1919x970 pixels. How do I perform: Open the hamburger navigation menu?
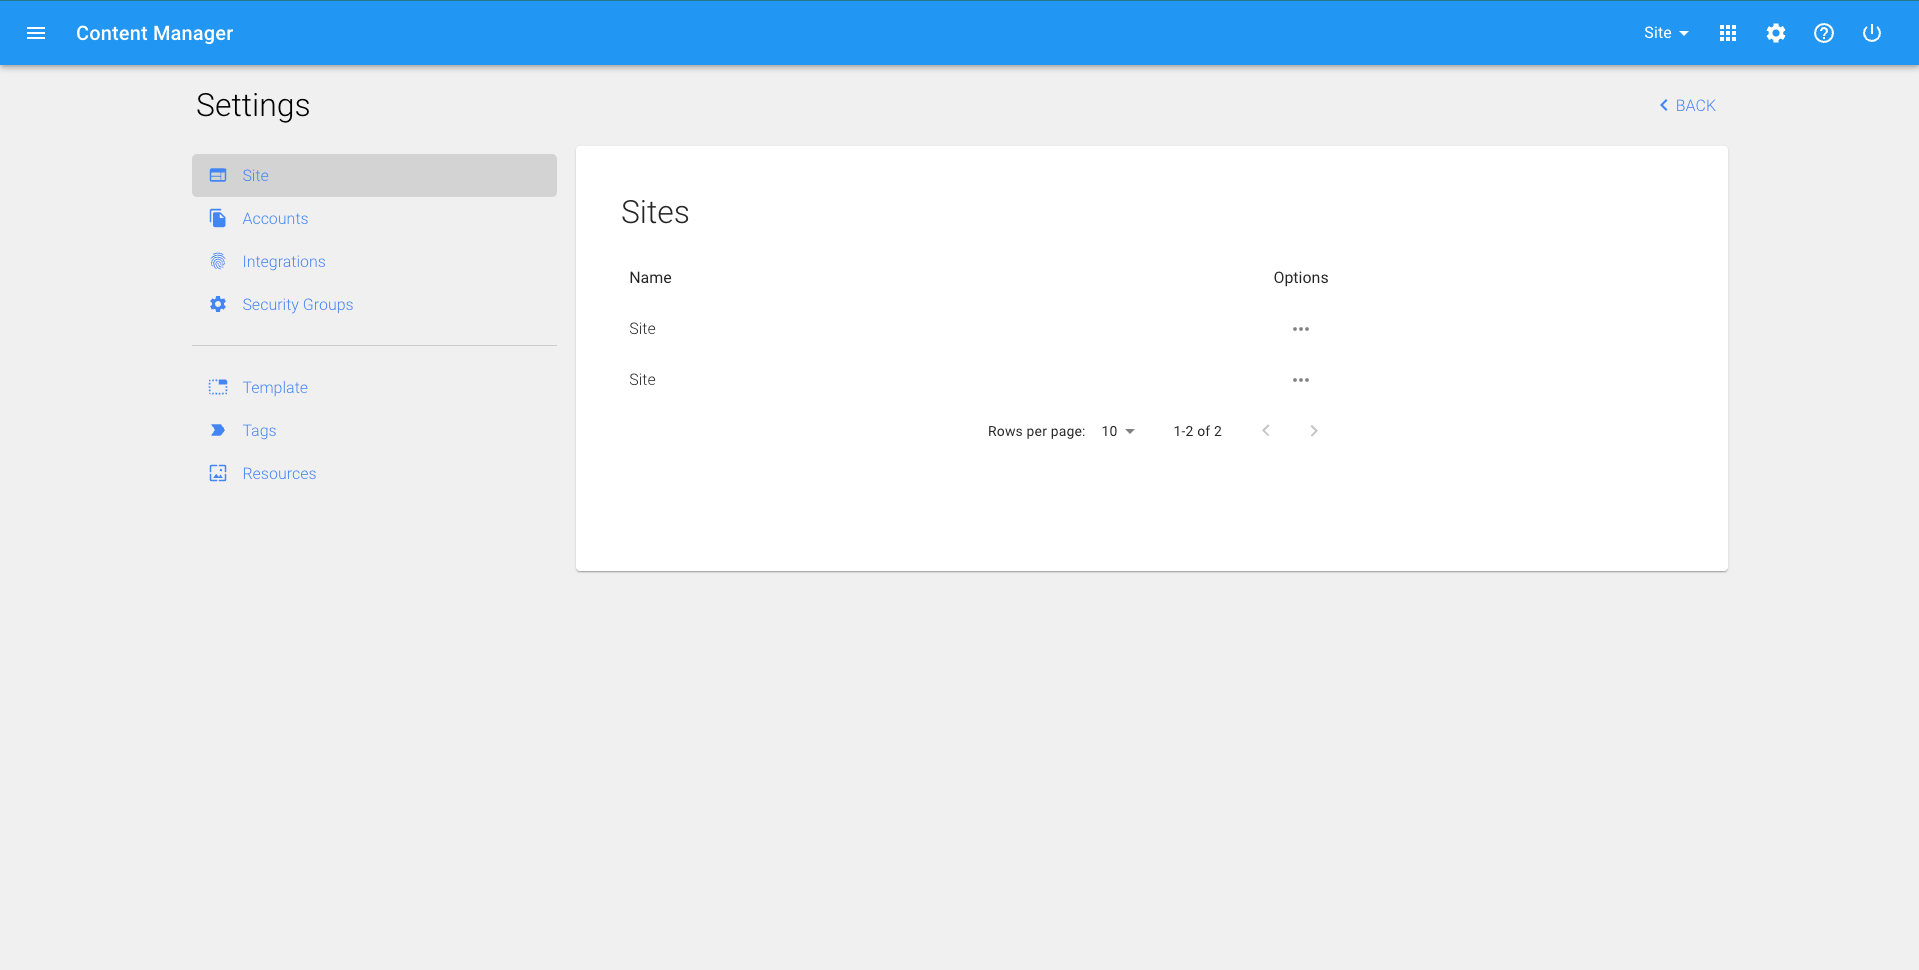click(x=36, y=33)
